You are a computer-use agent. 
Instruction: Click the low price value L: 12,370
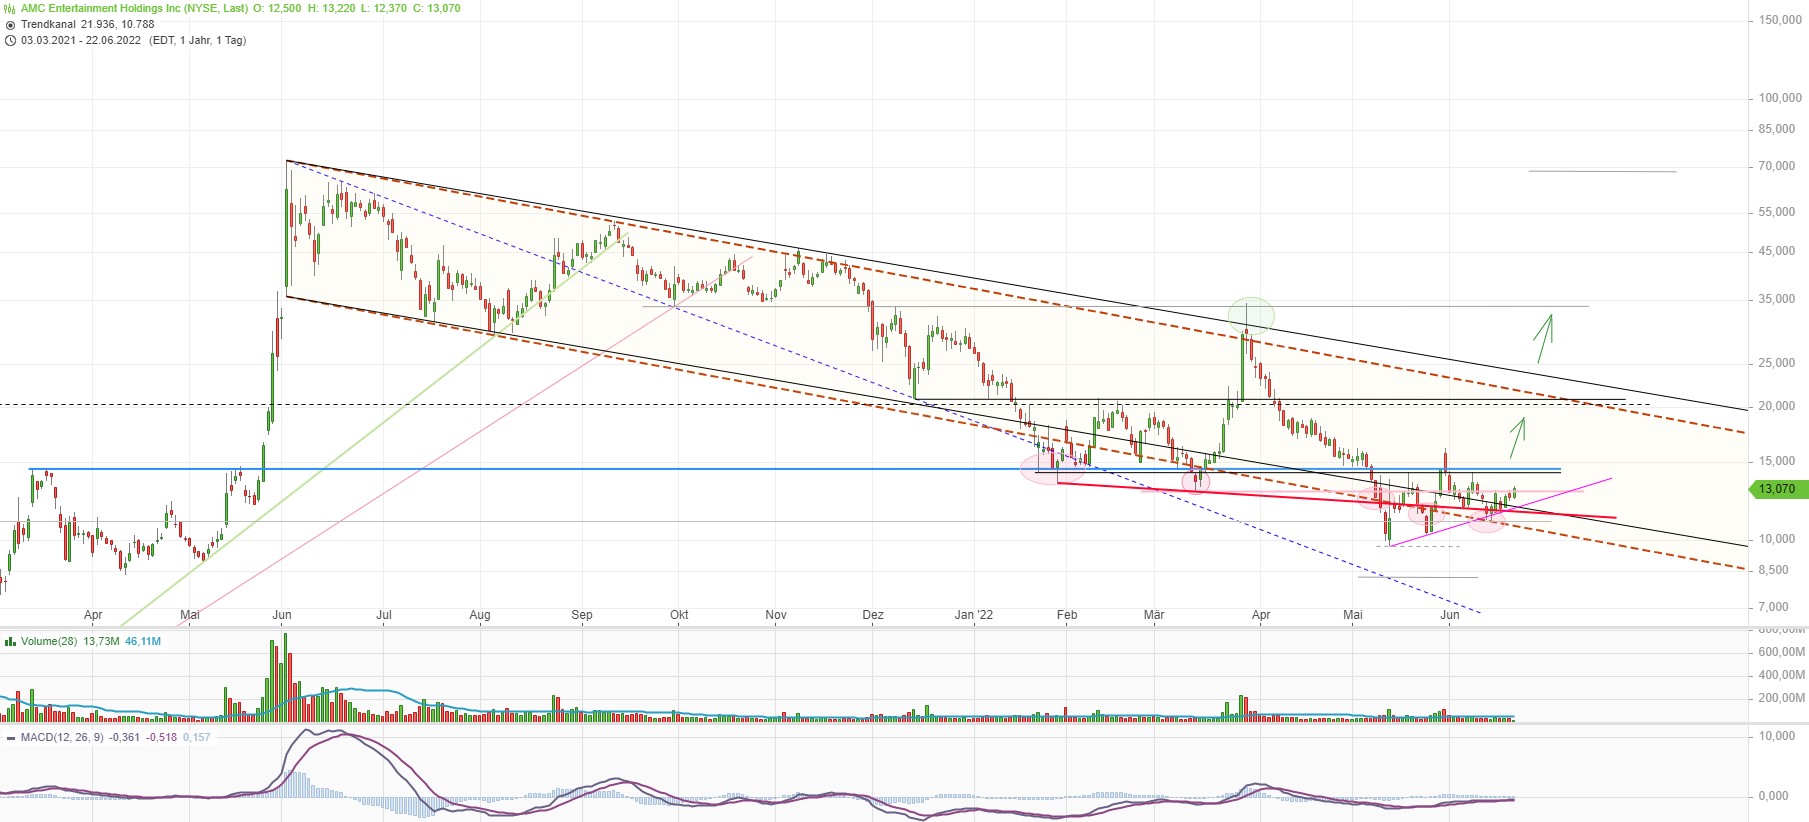coord(384,8)
